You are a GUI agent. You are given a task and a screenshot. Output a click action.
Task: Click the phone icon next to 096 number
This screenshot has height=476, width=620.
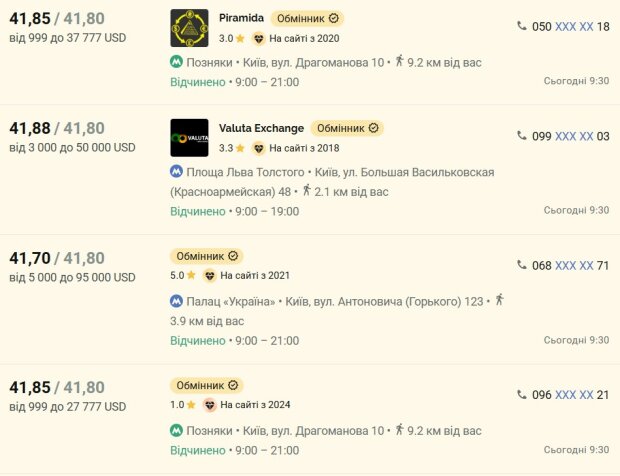click(522, 394)
